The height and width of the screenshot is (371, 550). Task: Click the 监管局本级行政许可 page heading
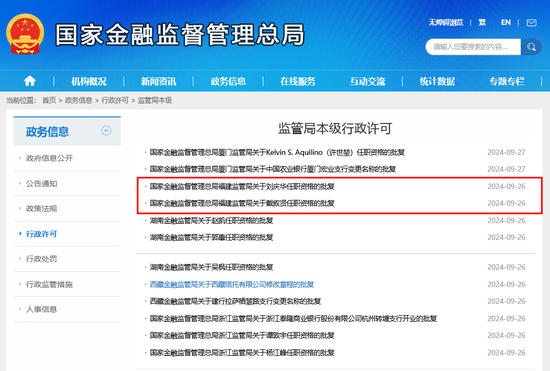pos(335,128)
